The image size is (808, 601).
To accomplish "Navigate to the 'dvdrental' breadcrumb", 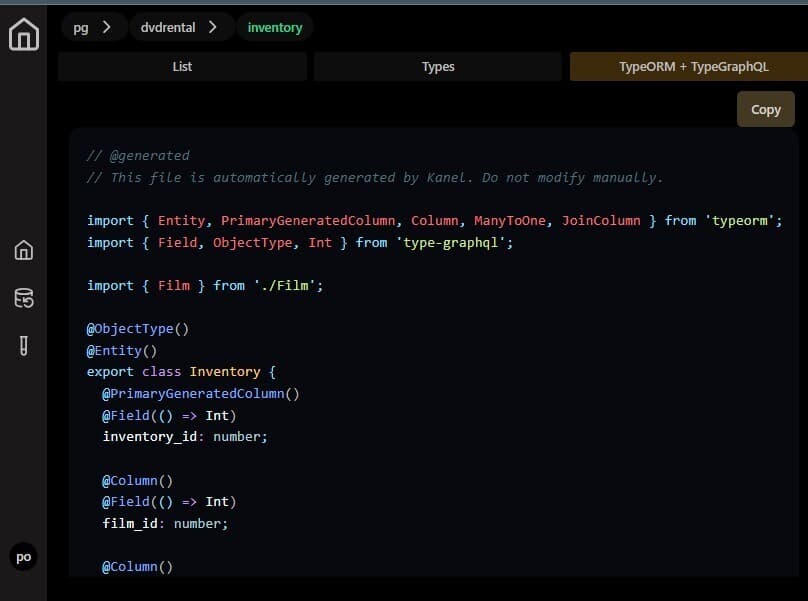I will (168, 27).
